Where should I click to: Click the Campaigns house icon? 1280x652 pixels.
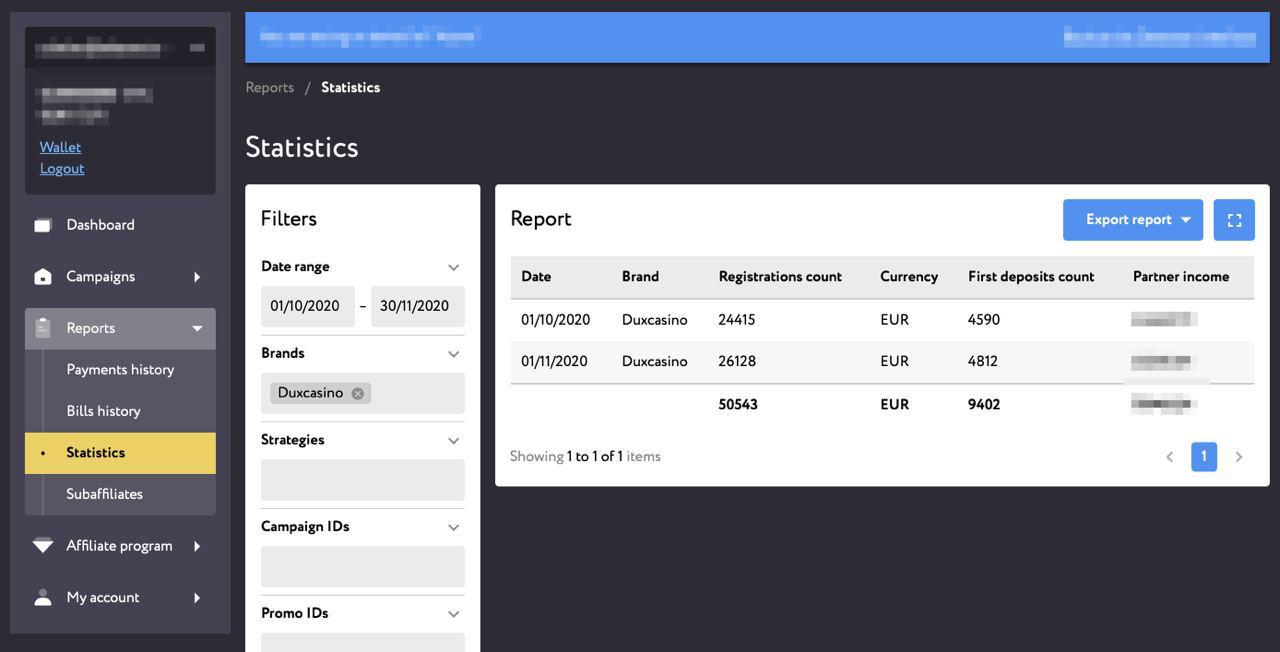point(42,277)
